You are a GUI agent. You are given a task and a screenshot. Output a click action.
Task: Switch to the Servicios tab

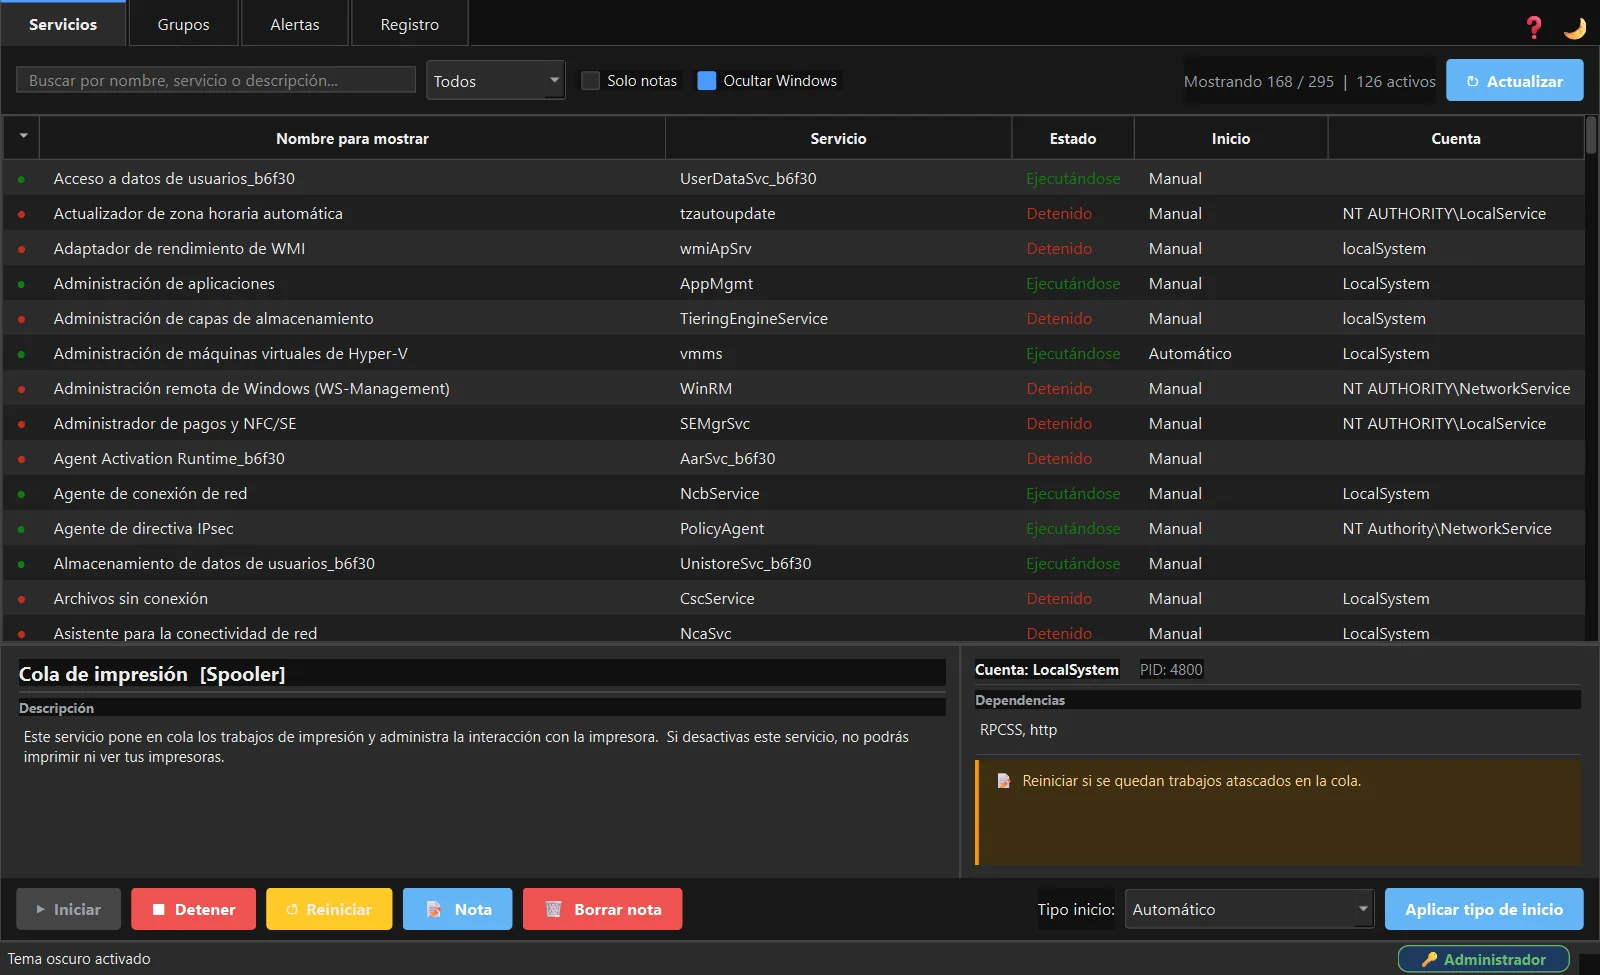(63, 24)
